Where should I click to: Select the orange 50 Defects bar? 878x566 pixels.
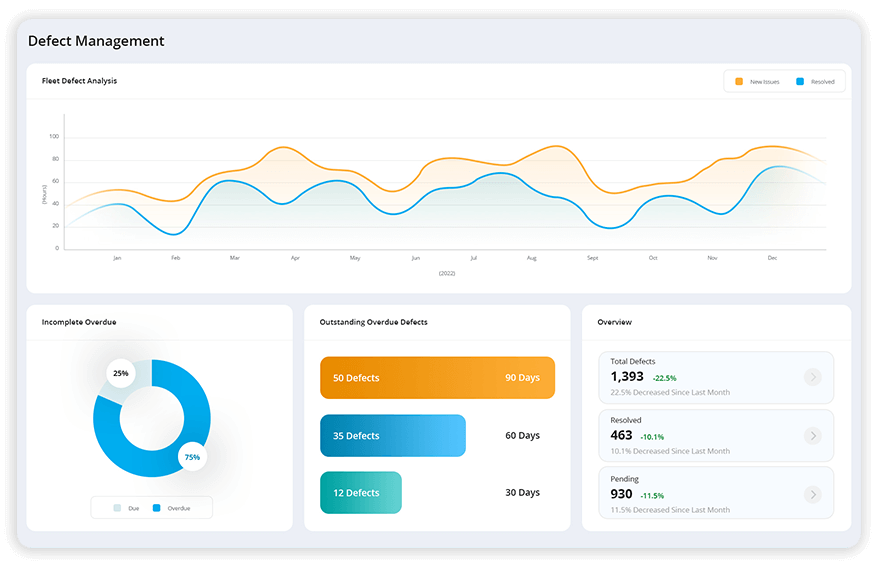point(437,378)
